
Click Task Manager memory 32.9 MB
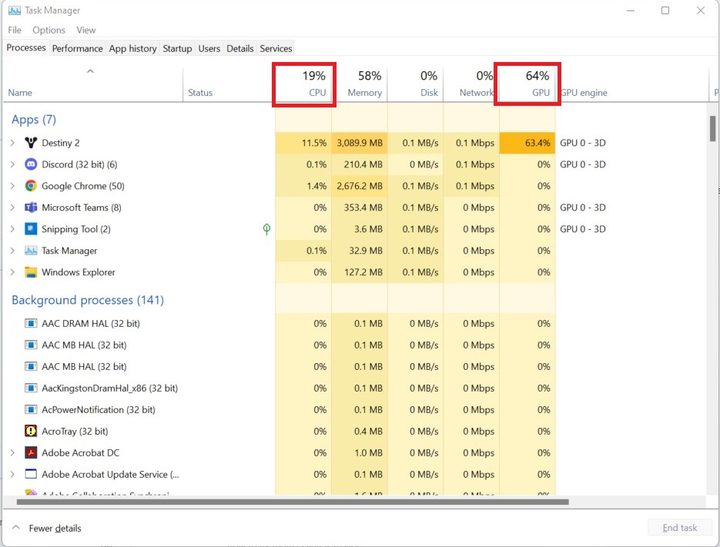tap(366, 251)
